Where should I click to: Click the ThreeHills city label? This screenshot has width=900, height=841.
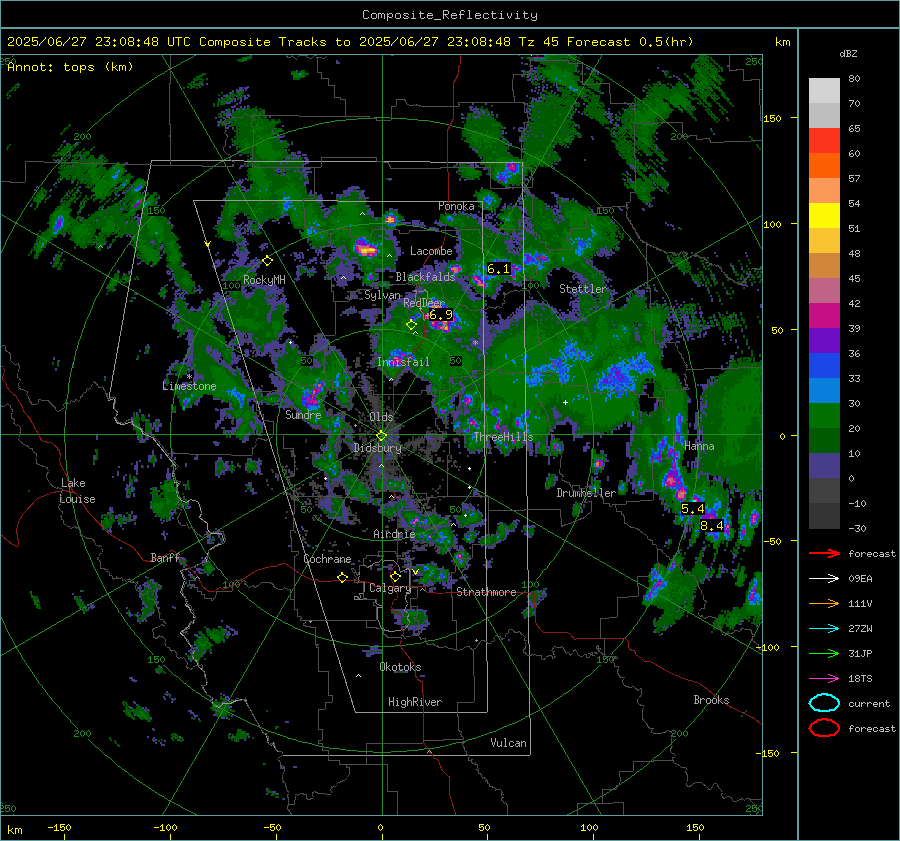[503, 437]
